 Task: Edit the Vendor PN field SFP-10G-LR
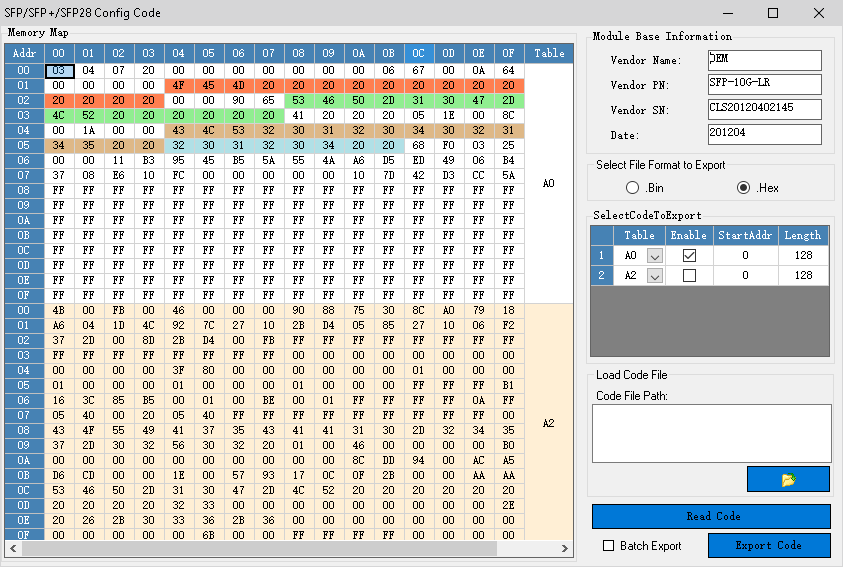click(x=763, y=84)
